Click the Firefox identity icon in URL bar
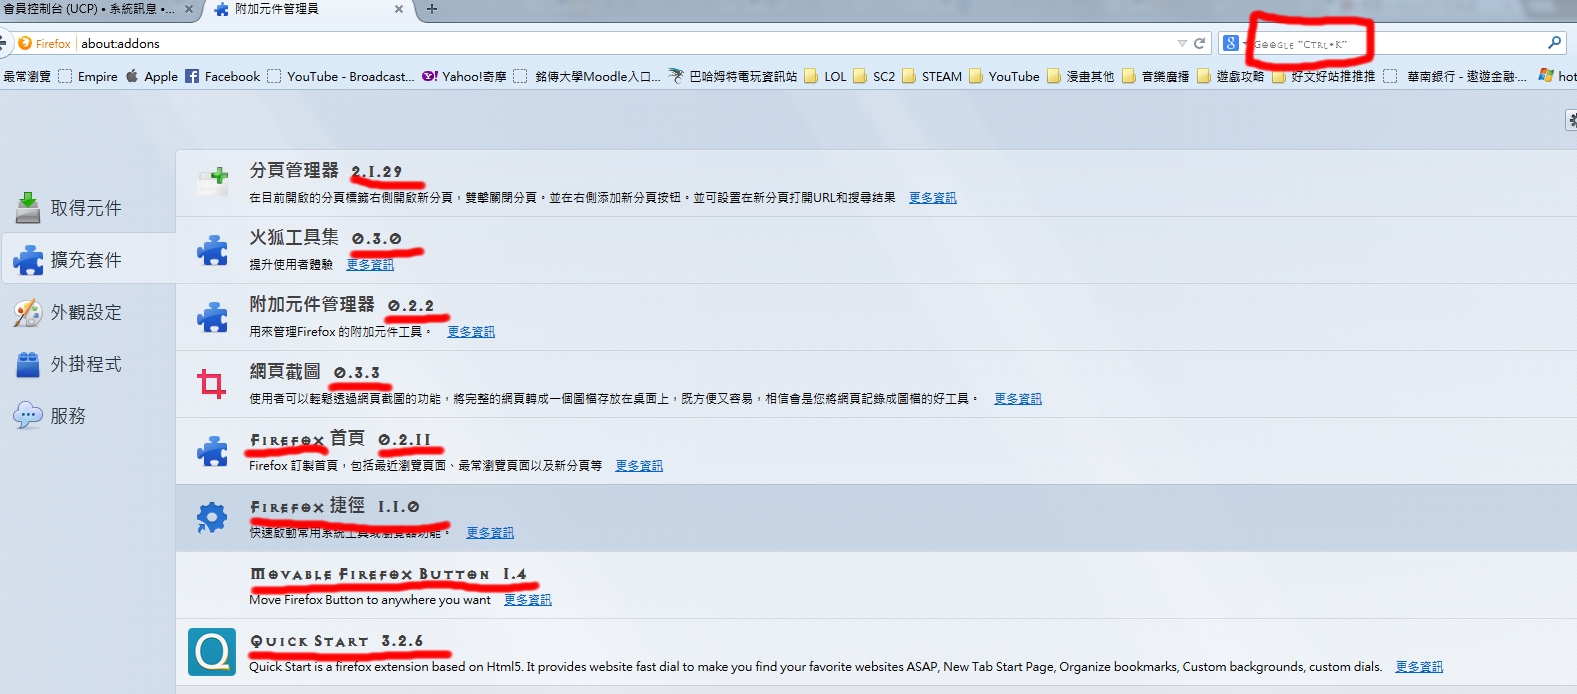 [45, 43]
